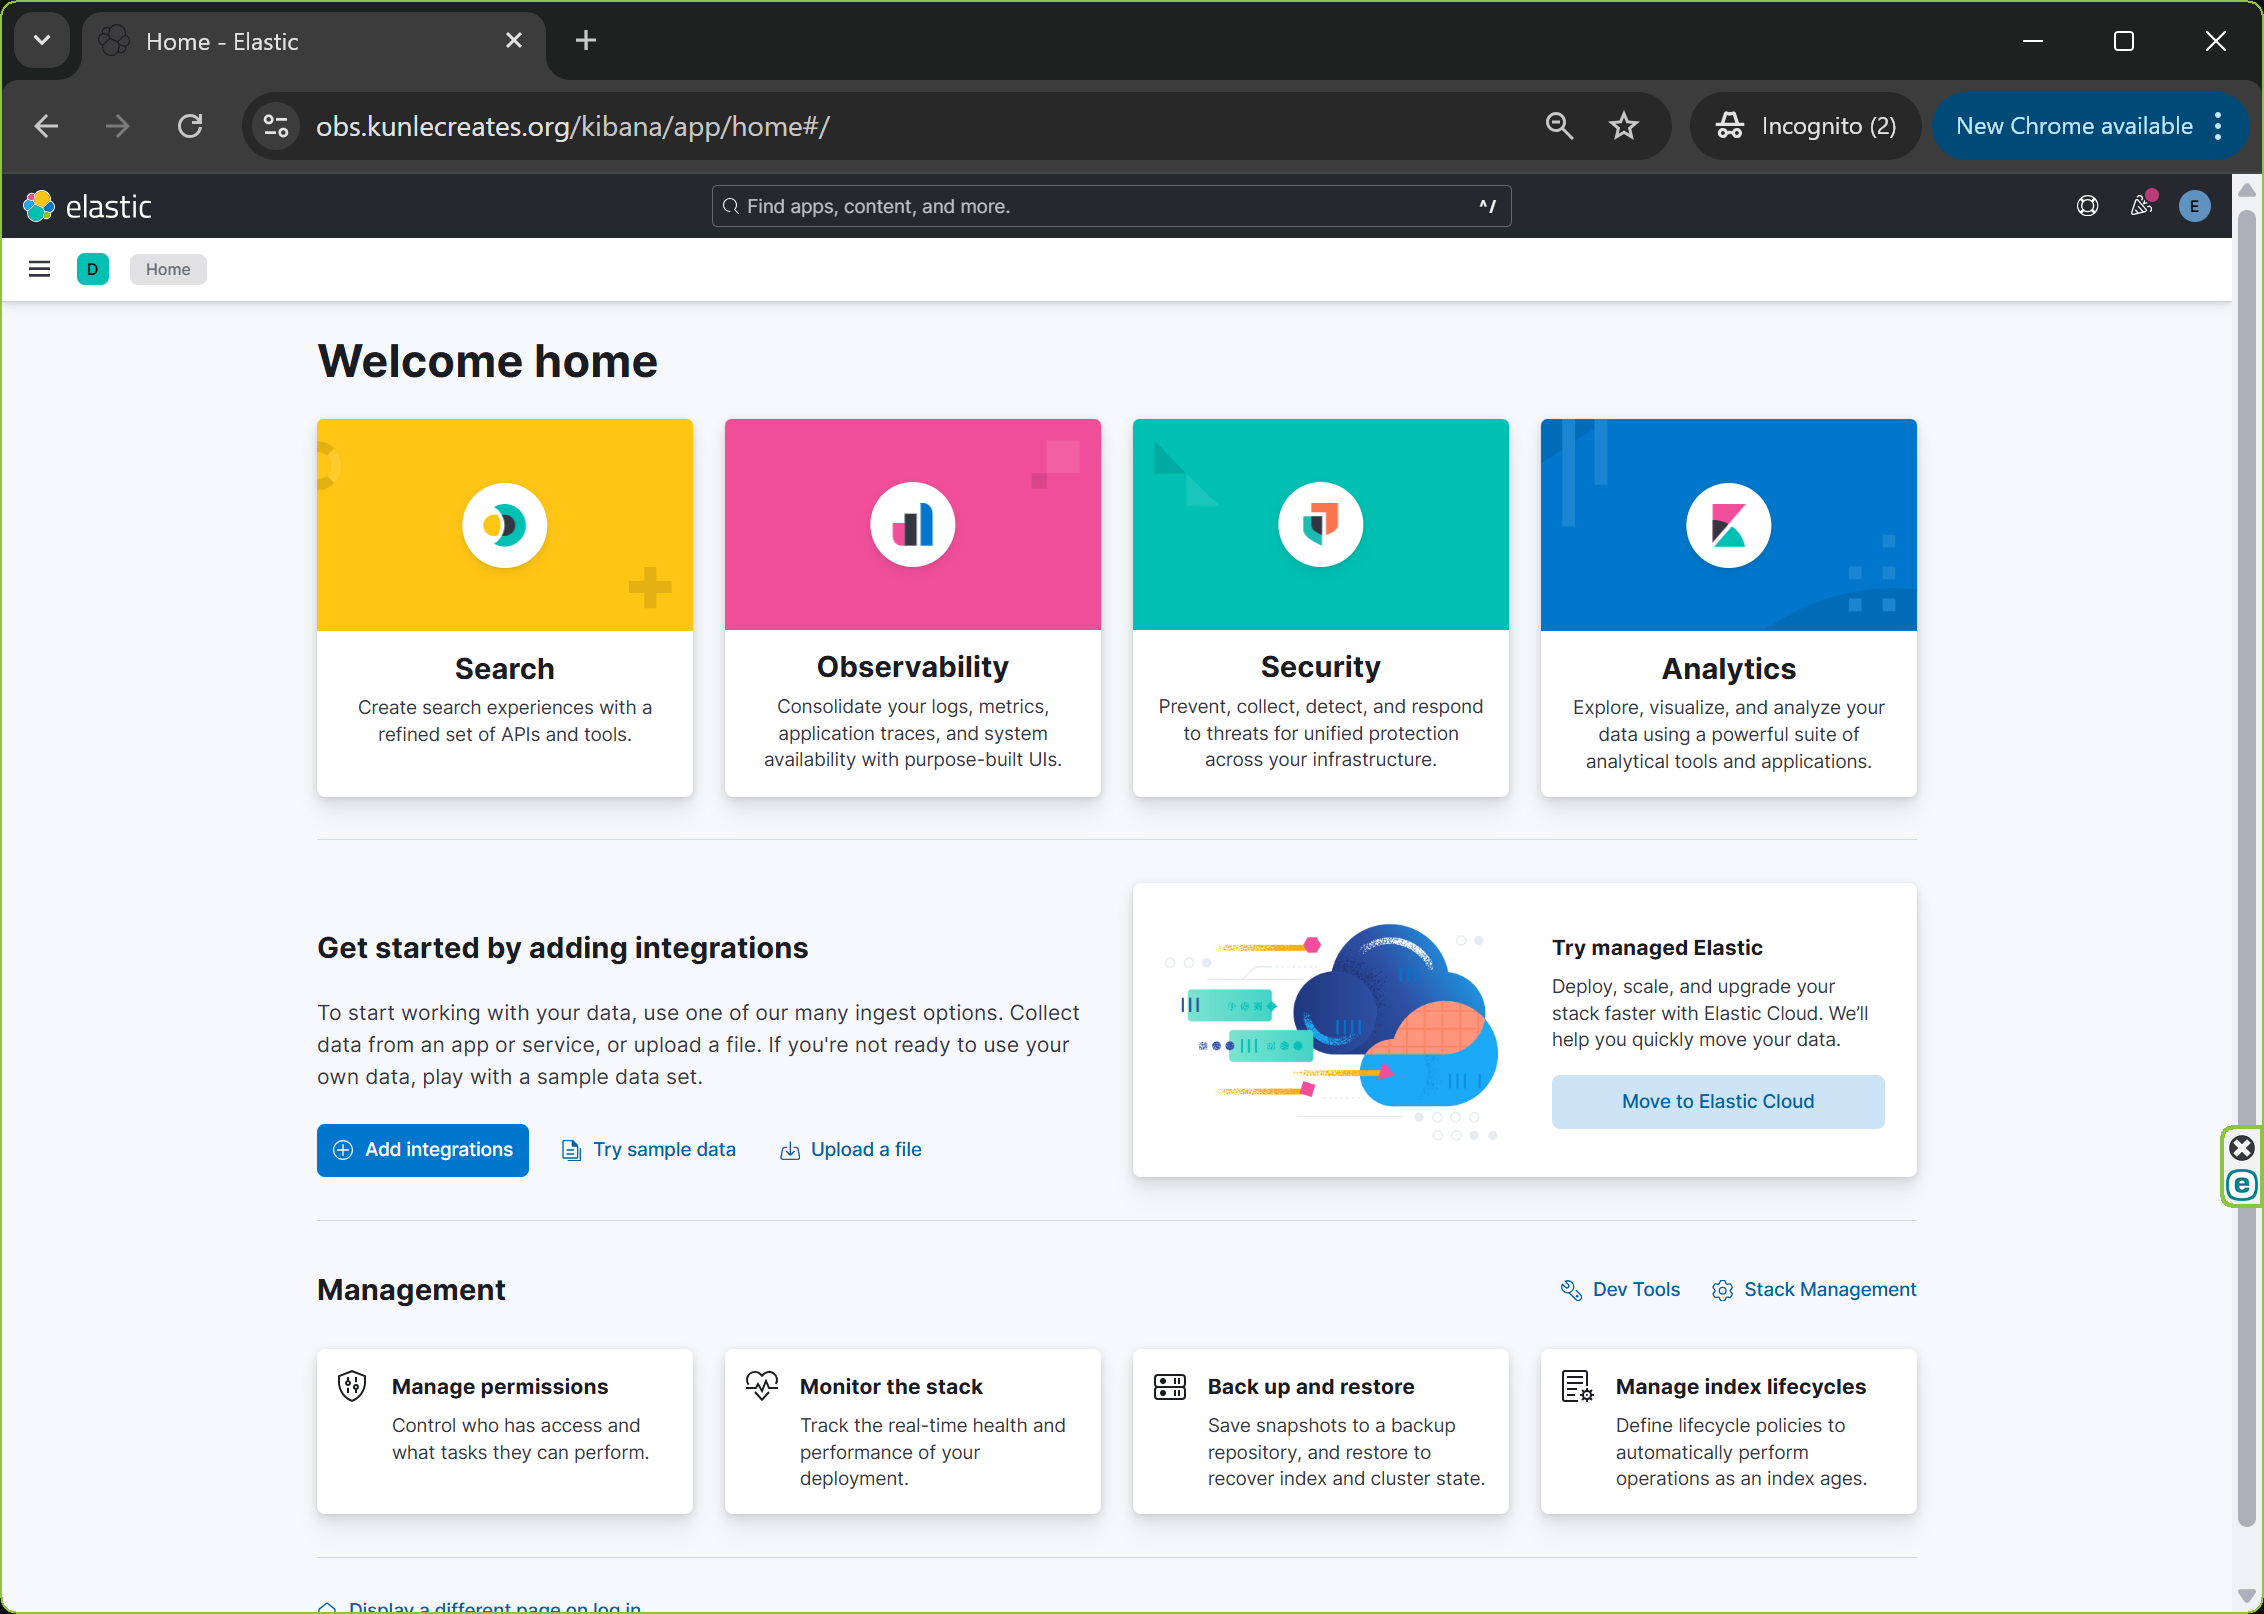
Task: Open the Chrome three-dot menu
Action: click(2218, 126)
